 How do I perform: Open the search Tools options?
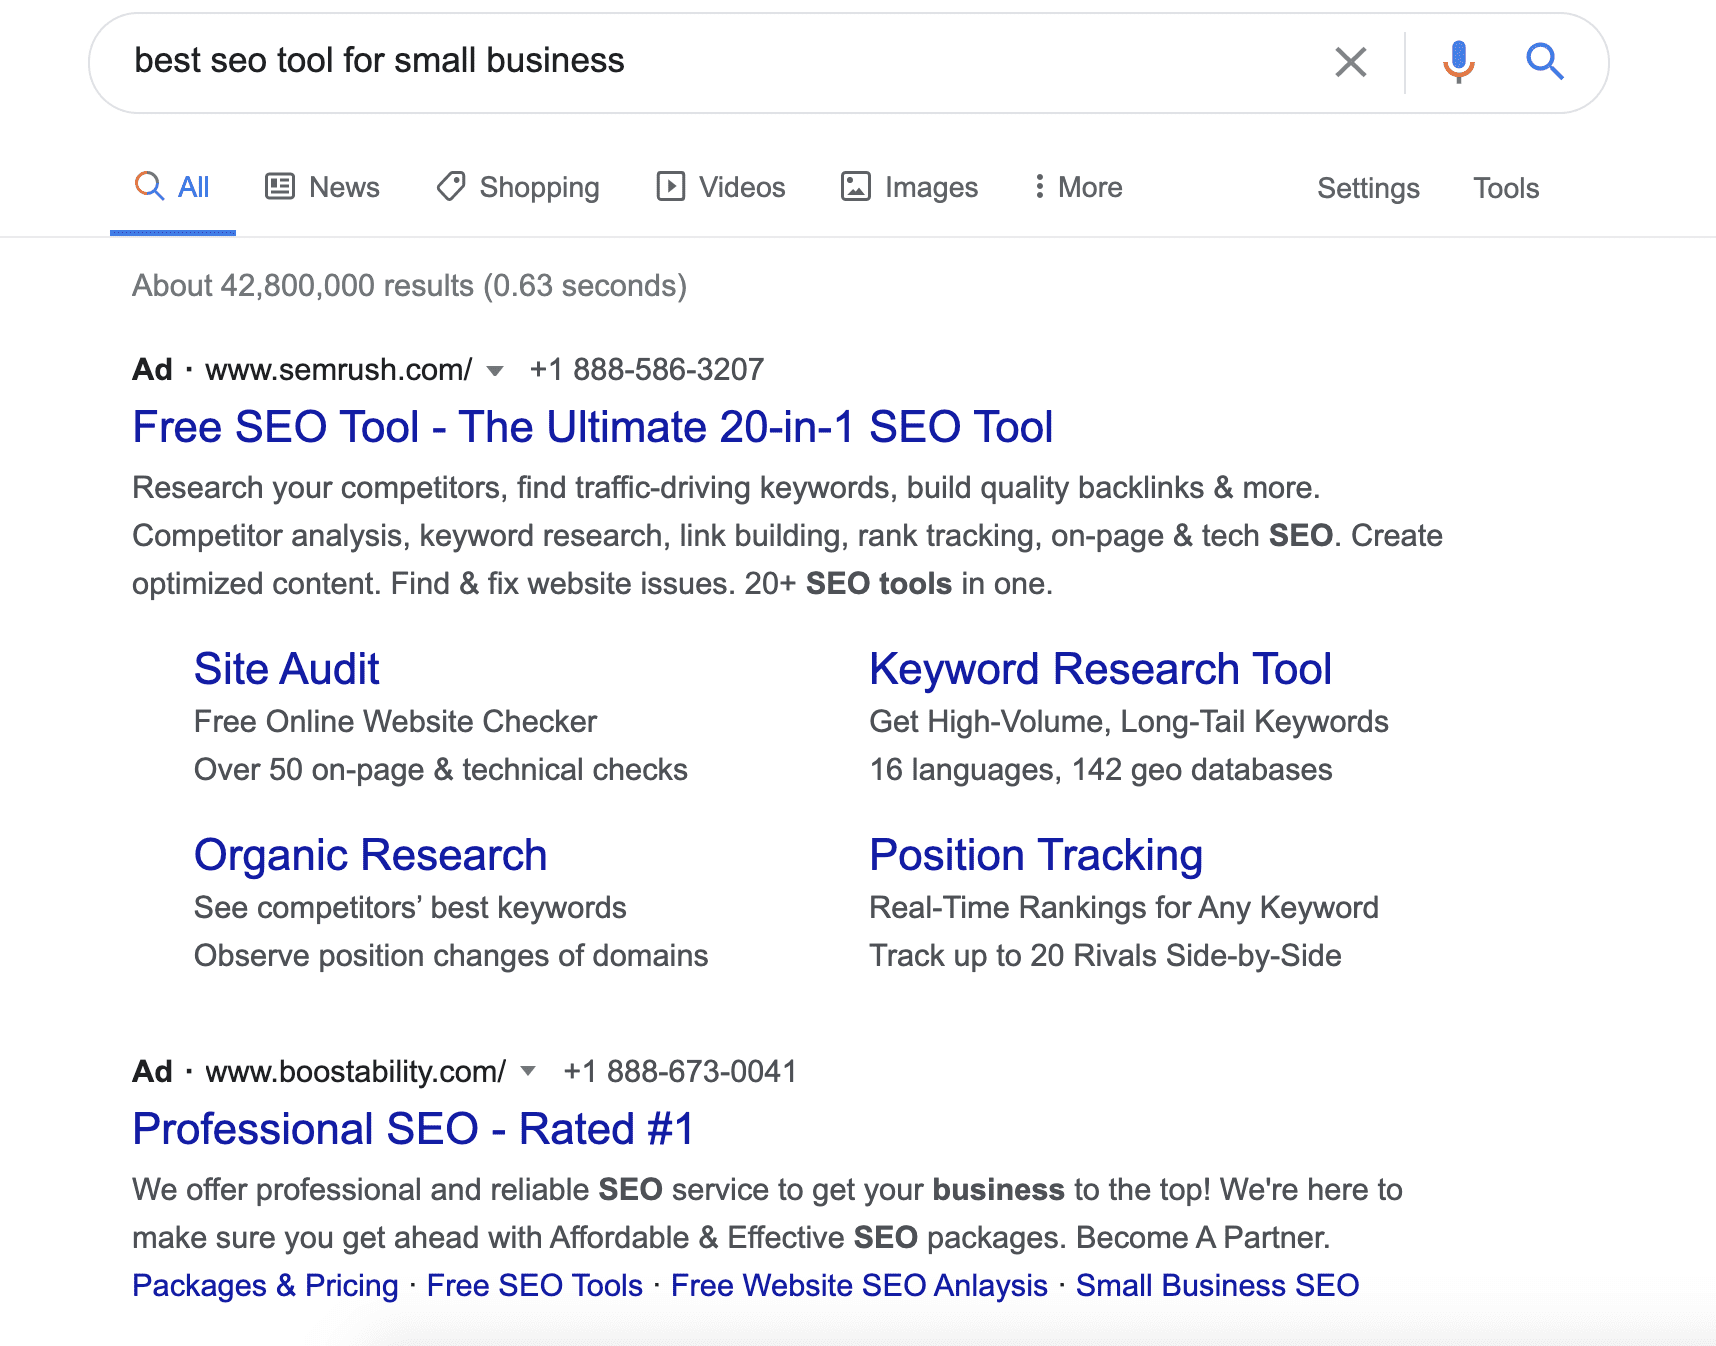[1505, 188]
